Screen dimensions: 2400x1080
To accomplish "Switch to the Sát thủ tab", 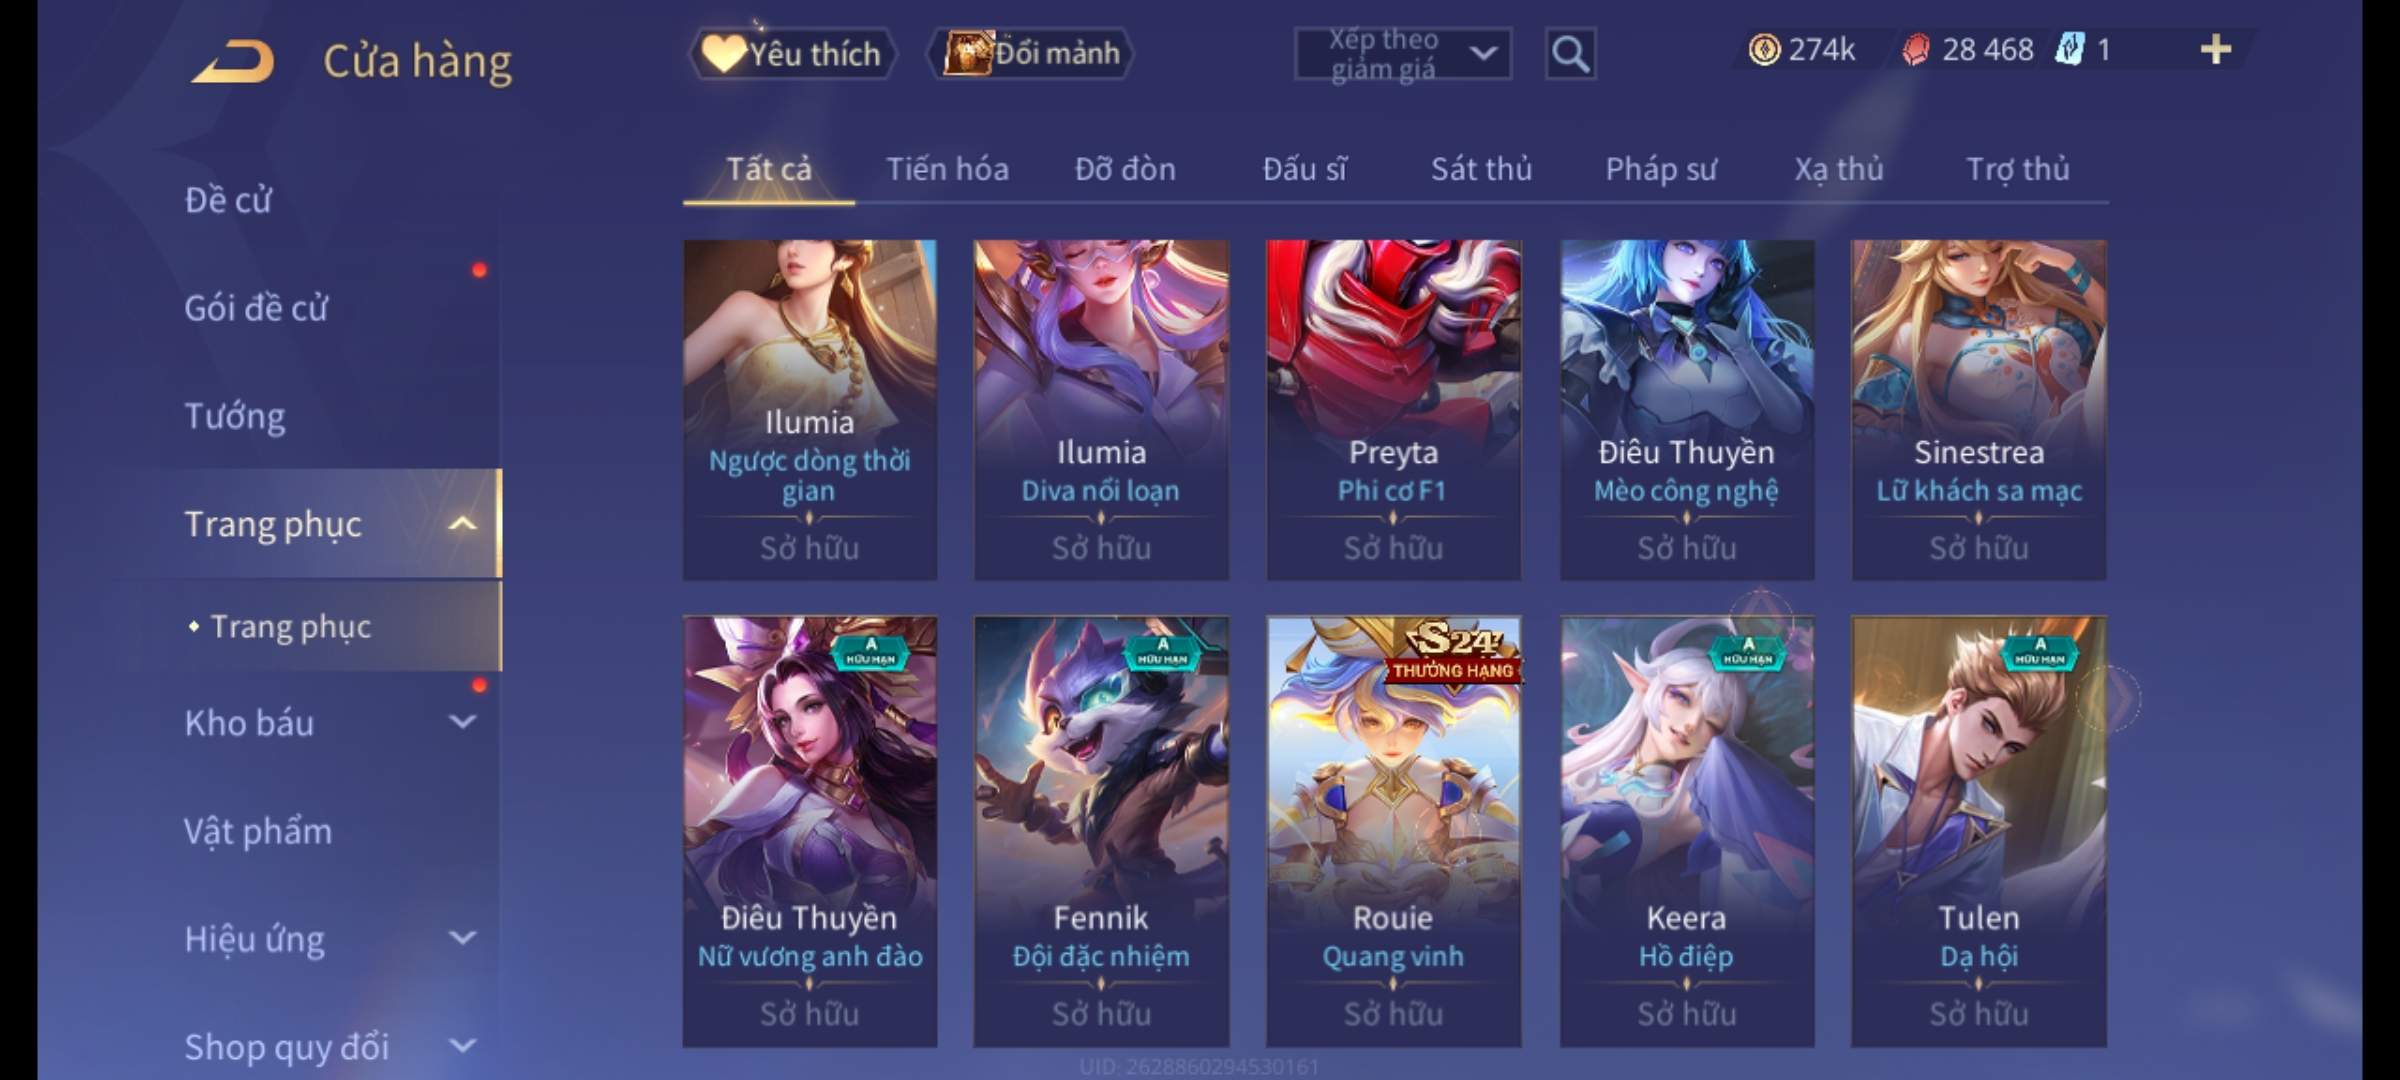I will click(x=1481, y=169).
